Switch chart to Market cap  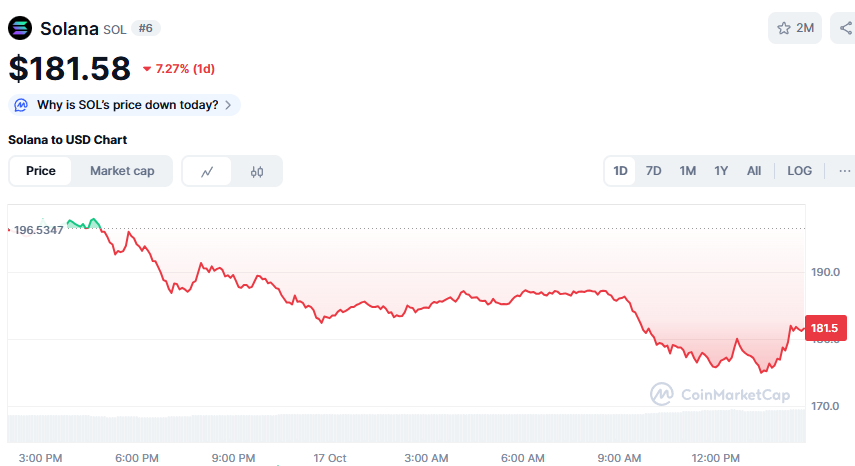coord(122,171)
